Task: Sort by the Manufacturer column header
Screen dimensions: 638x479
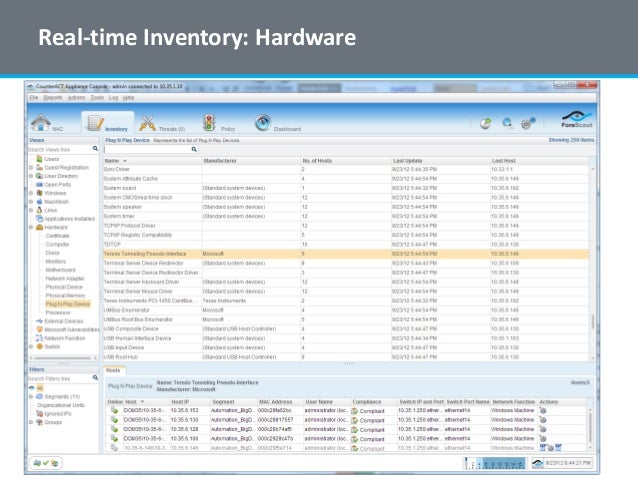Action: 251,161
